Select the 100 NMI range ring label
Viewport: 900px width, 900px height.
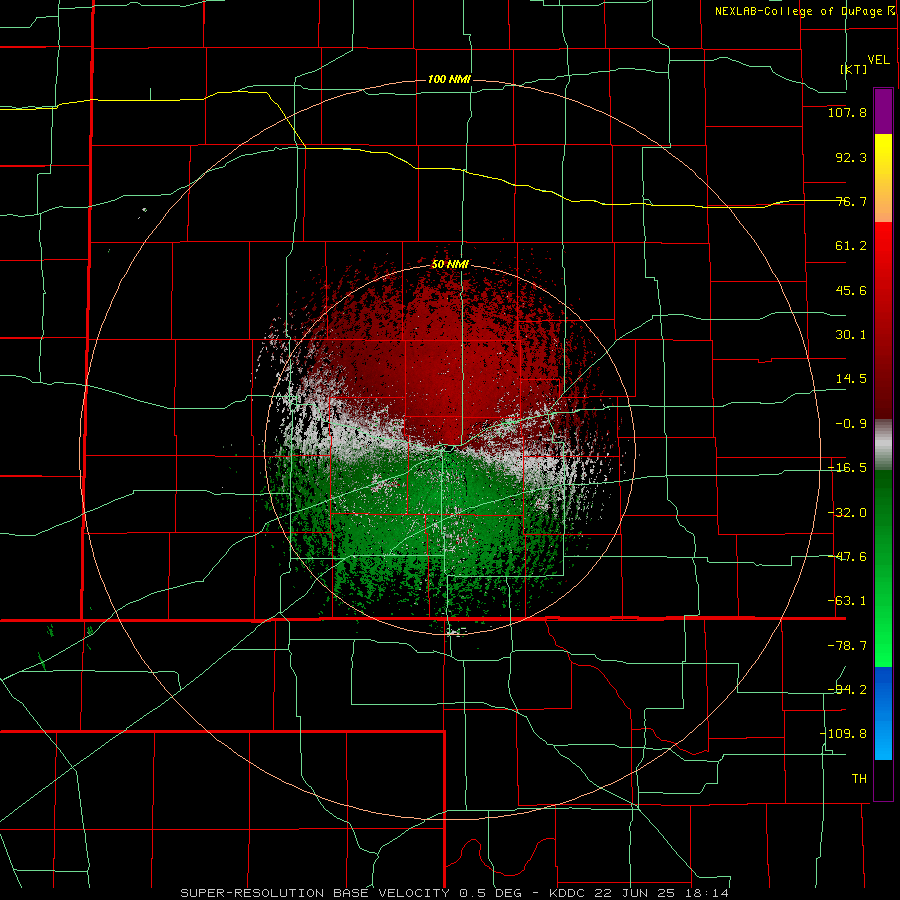click(x=449, y=79)
